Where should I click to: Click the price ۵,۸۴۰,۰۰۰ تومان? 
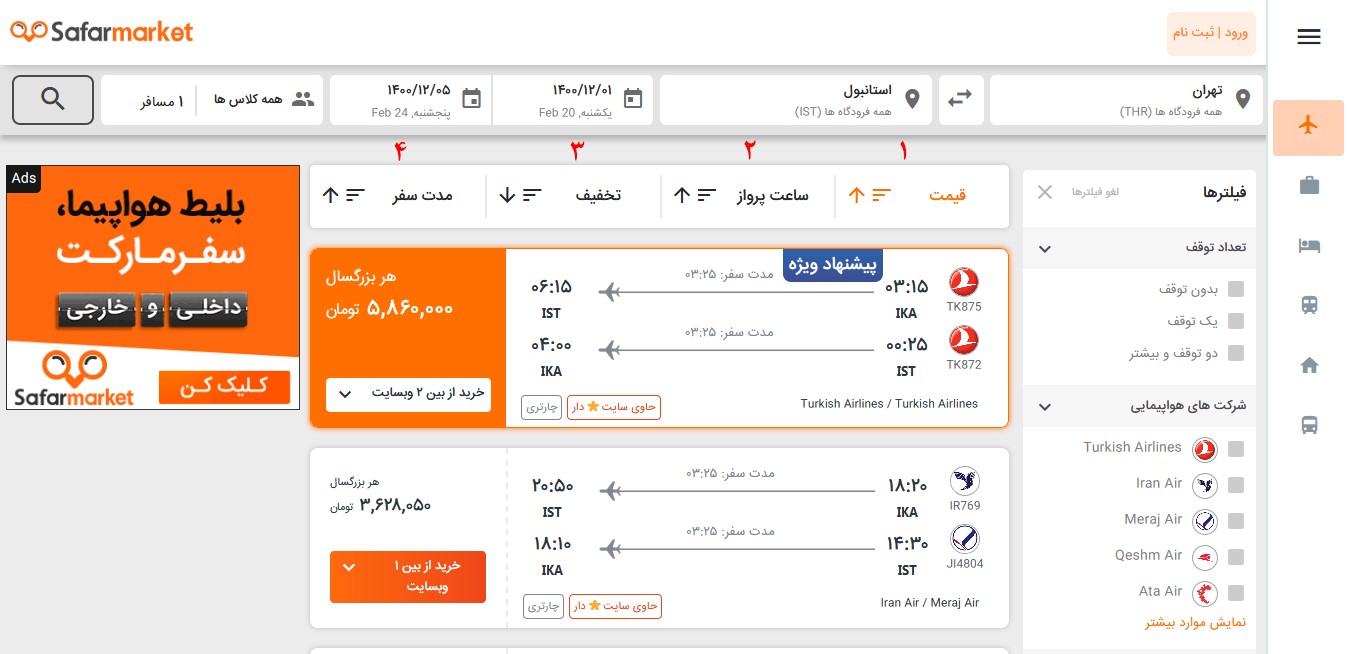point(390,309)
